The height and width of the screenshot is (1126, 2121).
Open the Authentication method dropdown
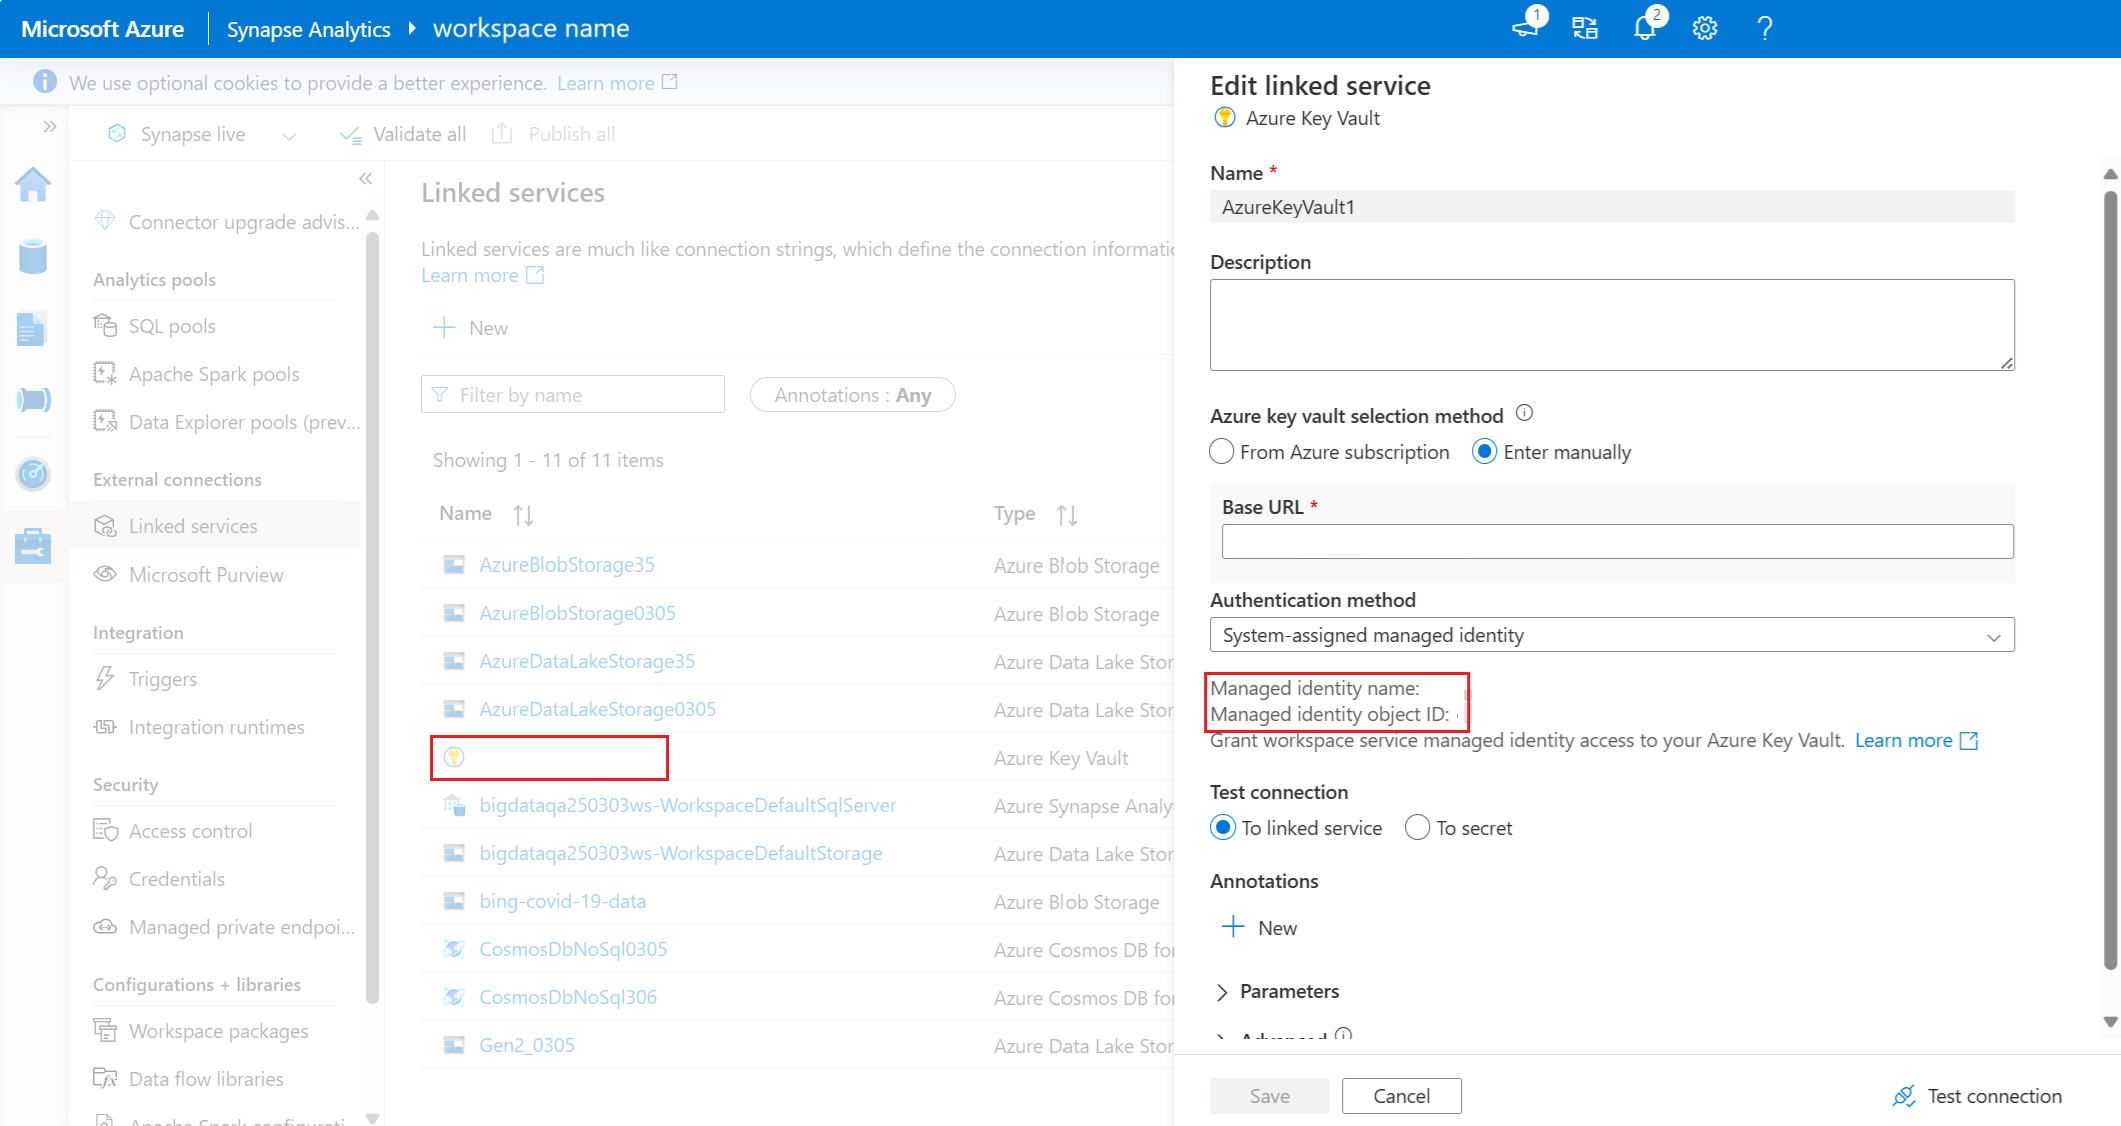click(1612, 634)
